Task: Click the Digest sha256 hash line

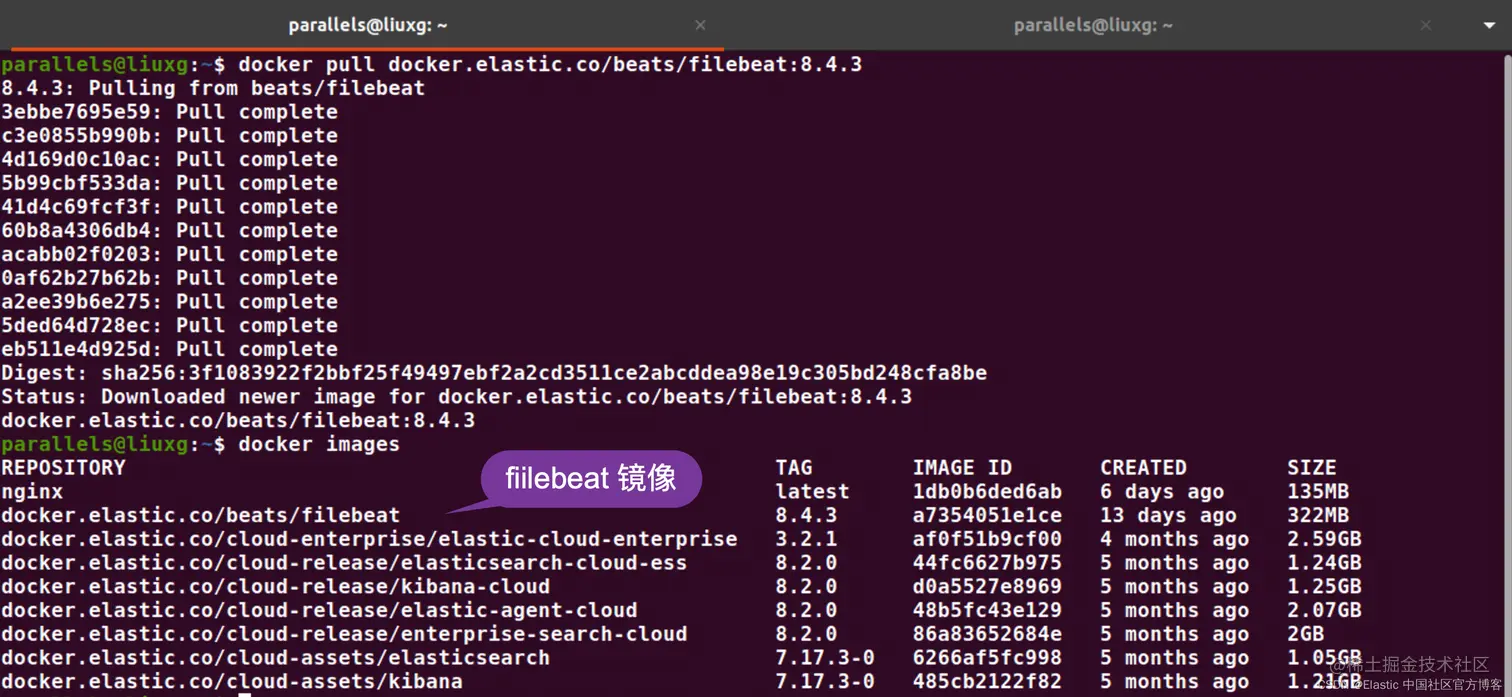Action: point(494,373)
